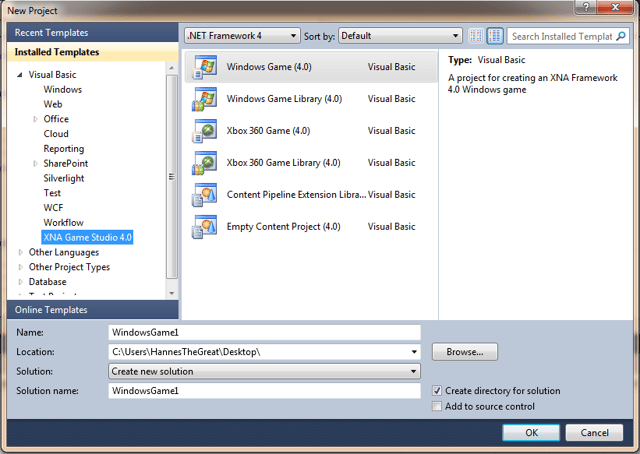Click the template tree scrollbar thumb
The width and height of the screenshot is (640, 454).
[x=171, y=176]
